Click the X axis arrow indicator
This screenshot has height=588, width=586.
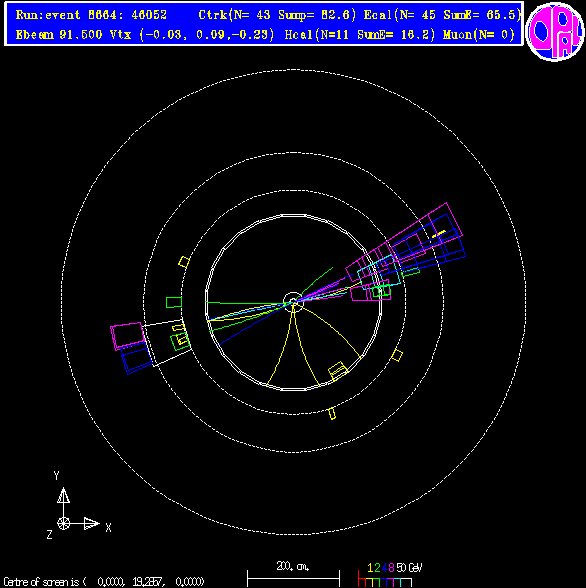pyautogui.click(x=91, y=524)
